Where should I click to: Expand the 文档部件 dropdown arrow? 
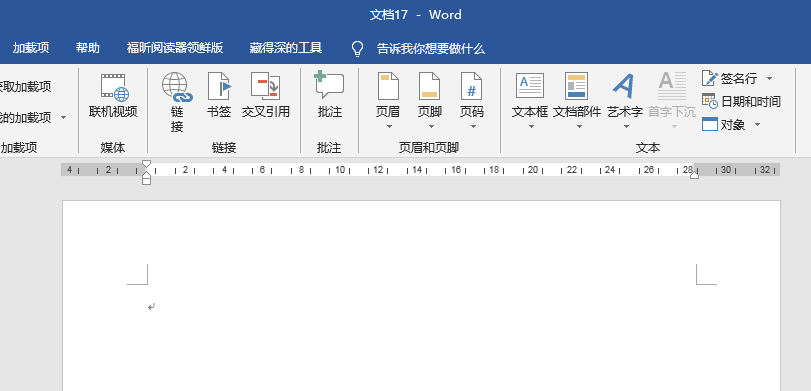[579, 126]
